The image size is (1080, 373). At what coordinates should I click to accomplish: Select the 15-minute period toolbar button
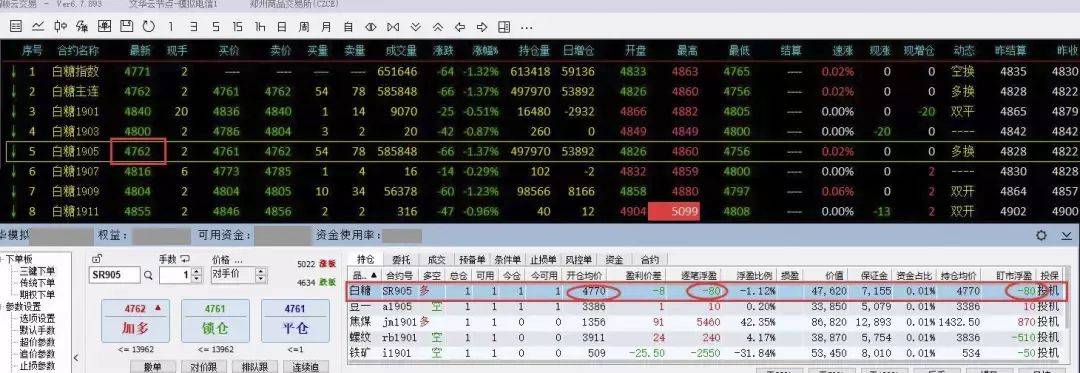237,28
